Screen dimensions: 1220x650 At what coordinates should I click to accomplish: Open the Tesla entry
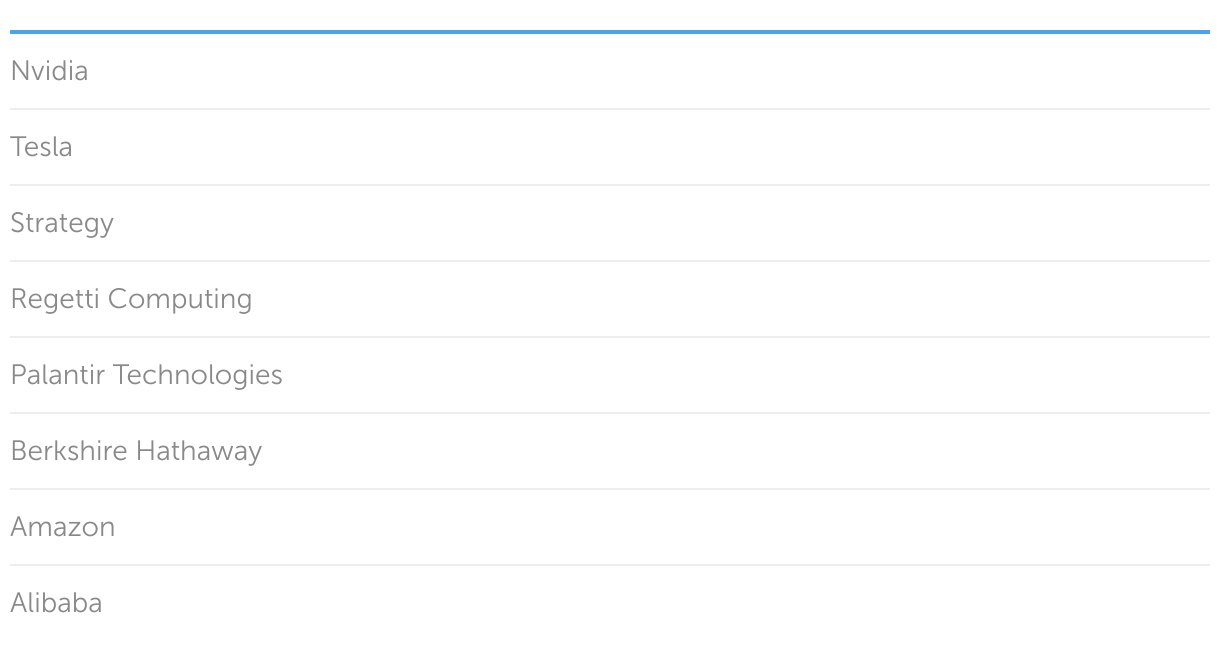[x=41, y=147]
